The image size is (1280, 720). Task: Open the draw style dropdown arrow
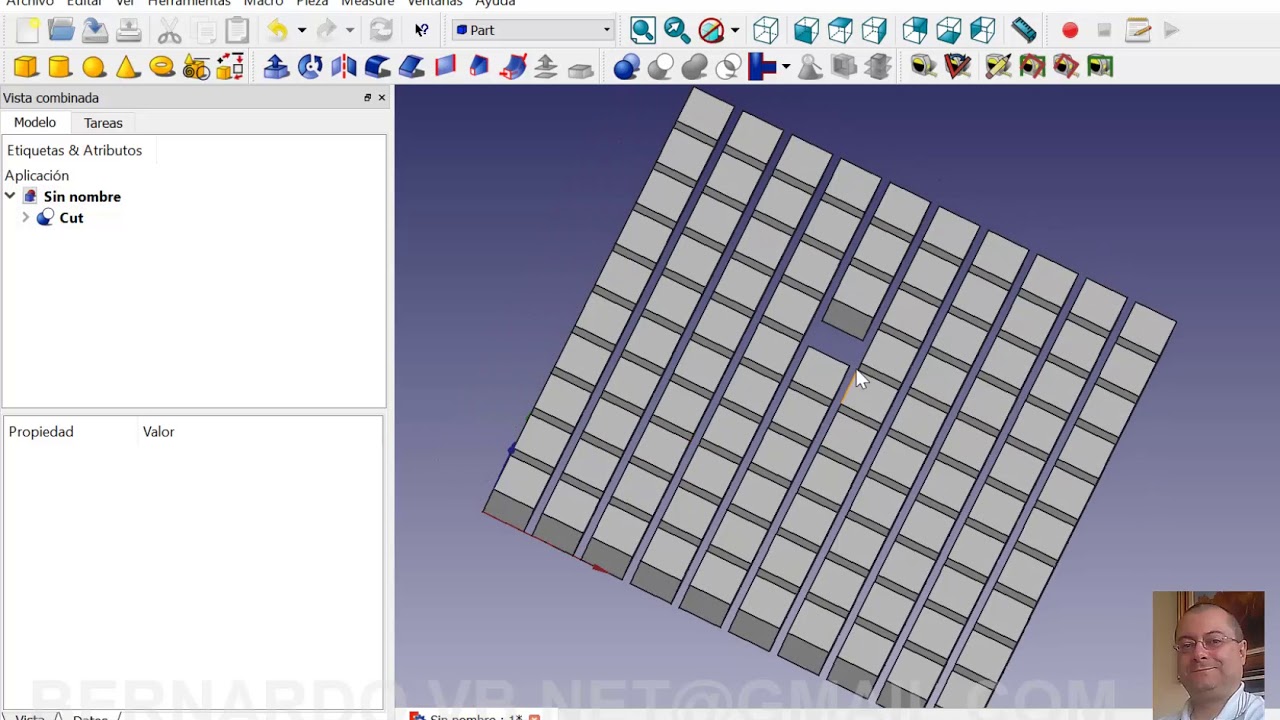click(x=735, y=31)
